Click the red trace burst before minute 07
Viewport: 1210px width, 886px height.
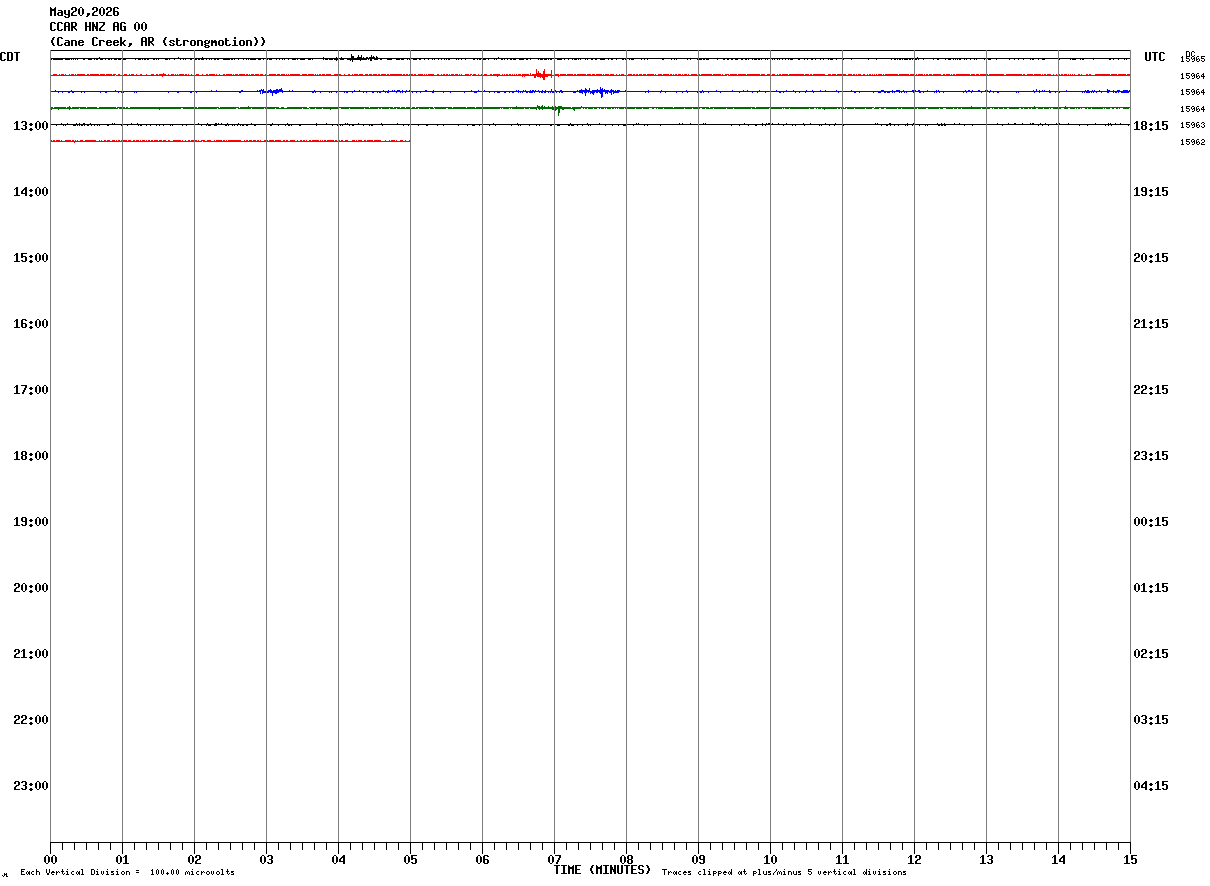pos(542,74)
